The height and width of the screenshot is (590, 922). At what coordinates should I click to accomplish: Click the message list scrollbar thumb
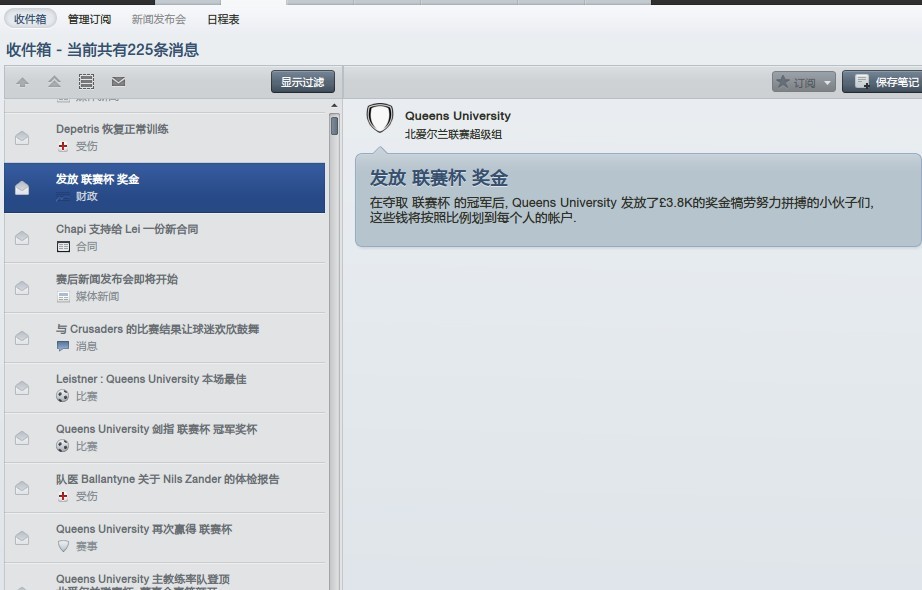pyautogui.click(x=334, y=125)
